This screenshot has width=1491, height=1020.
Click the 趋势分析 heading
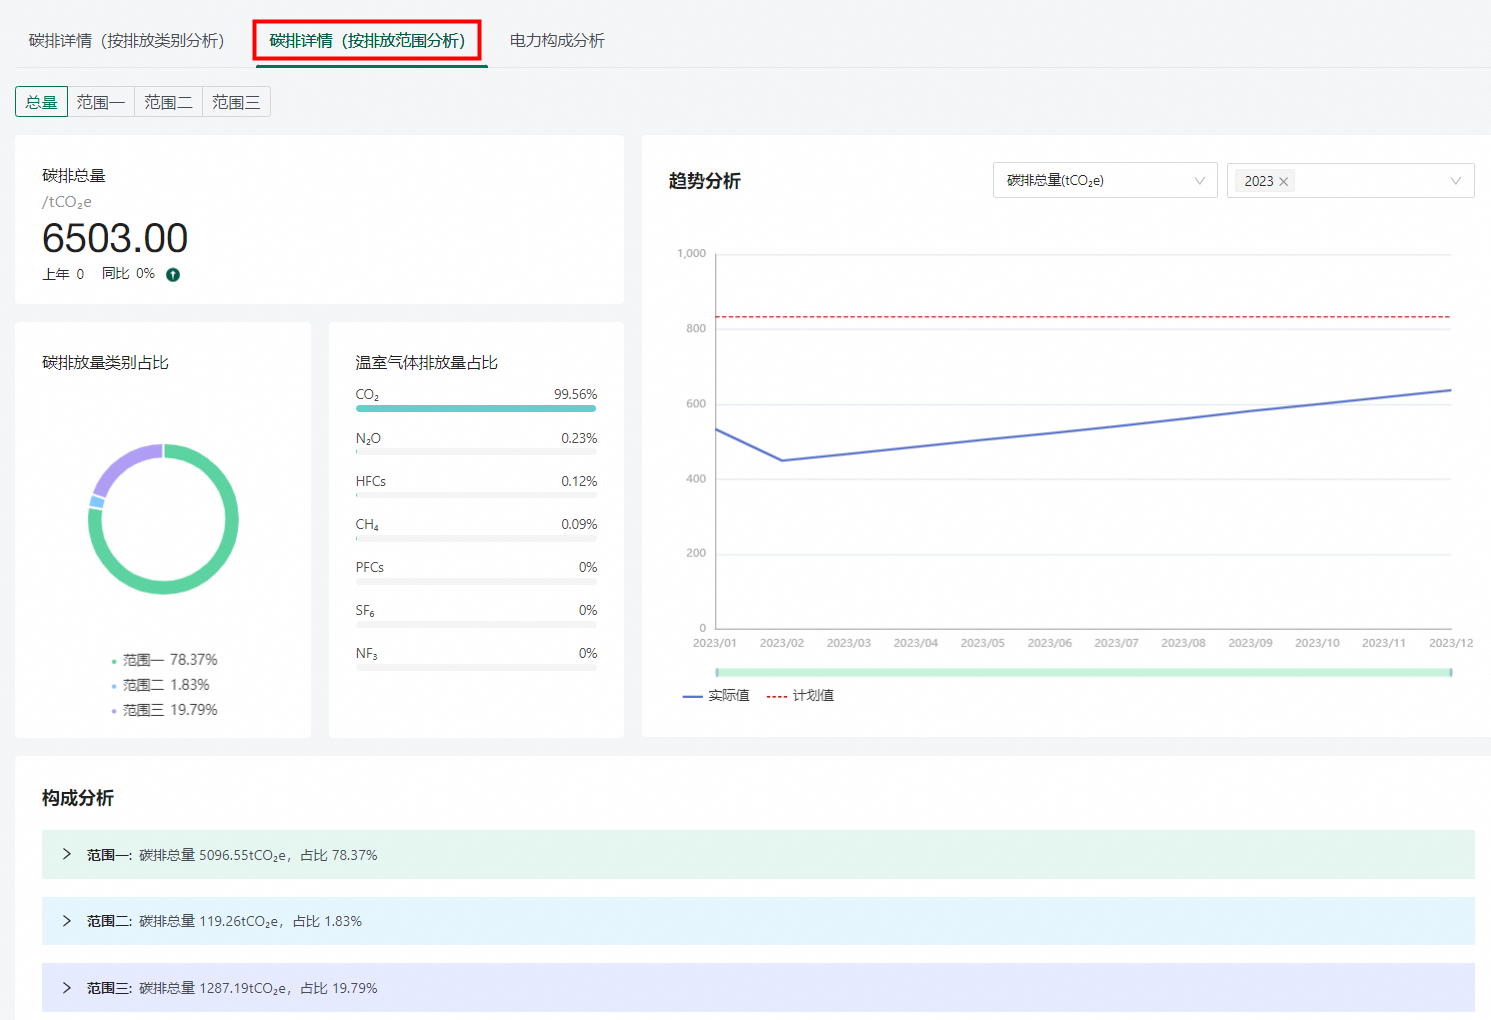[x=705, y=181]
